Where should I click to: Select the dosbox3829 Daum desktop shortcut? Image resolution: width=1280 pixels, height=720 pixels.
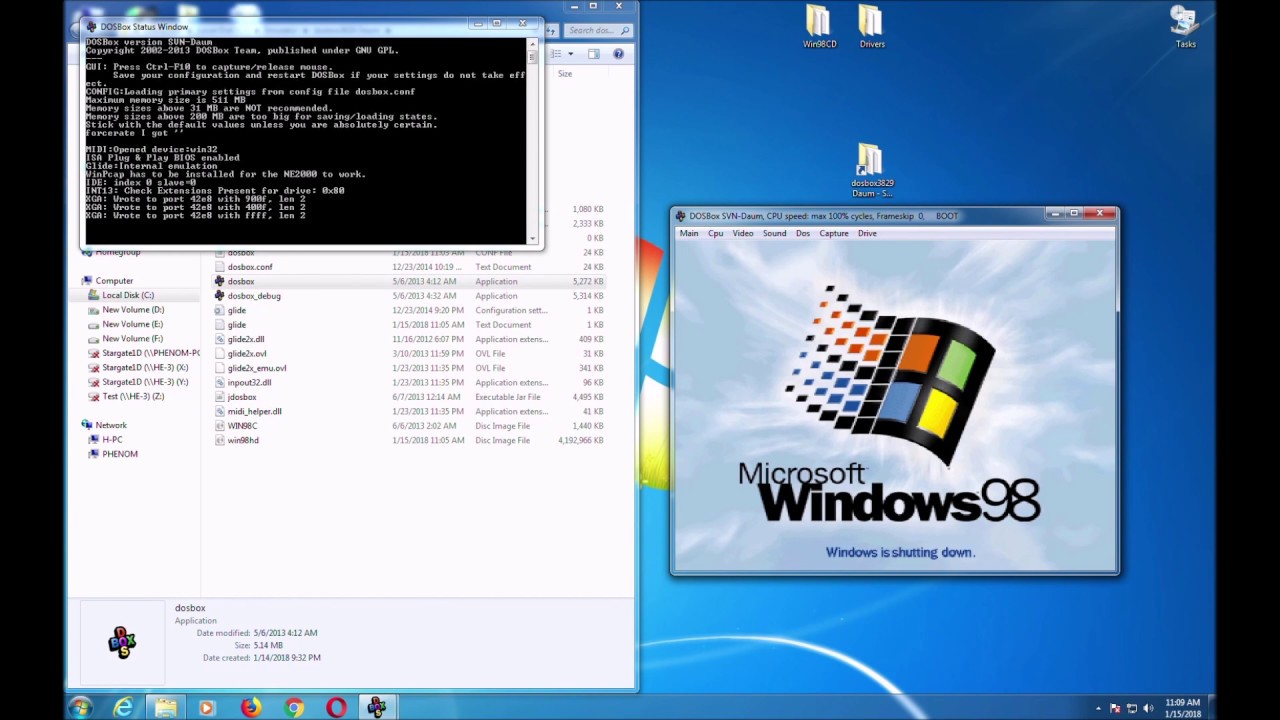[x=872, y=170]
